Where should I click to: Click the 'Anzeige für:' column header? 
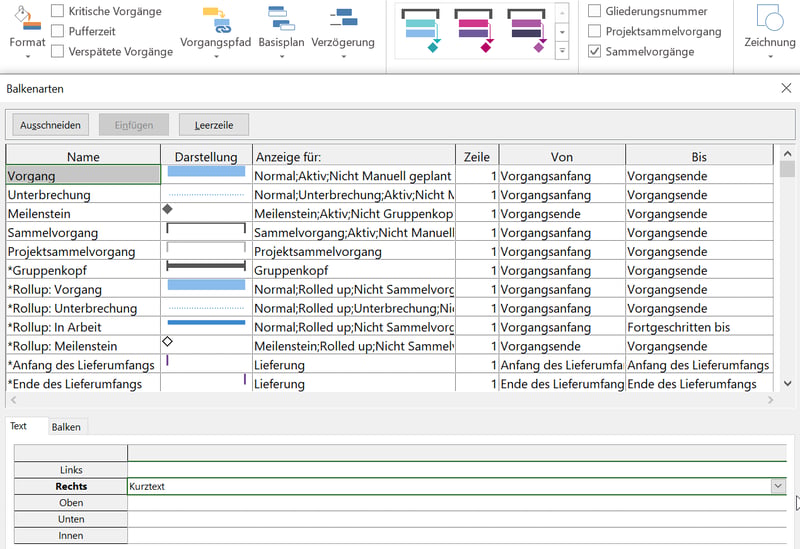tap(354, 156)
